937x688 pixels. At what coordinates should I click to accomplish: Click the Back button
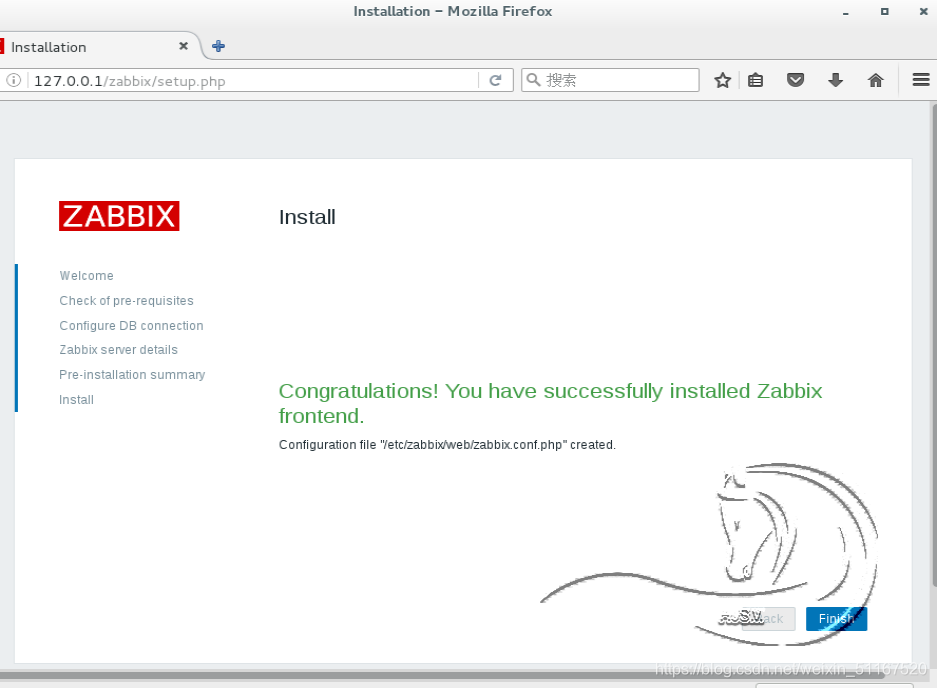click(x=768, y=619)
